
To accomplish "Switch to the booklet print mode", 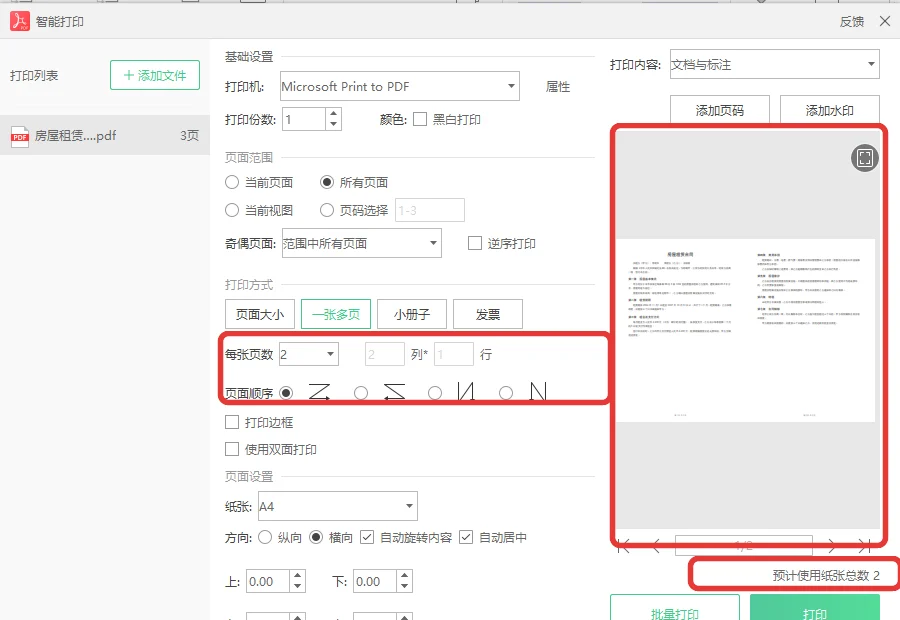I will point(412,314).
